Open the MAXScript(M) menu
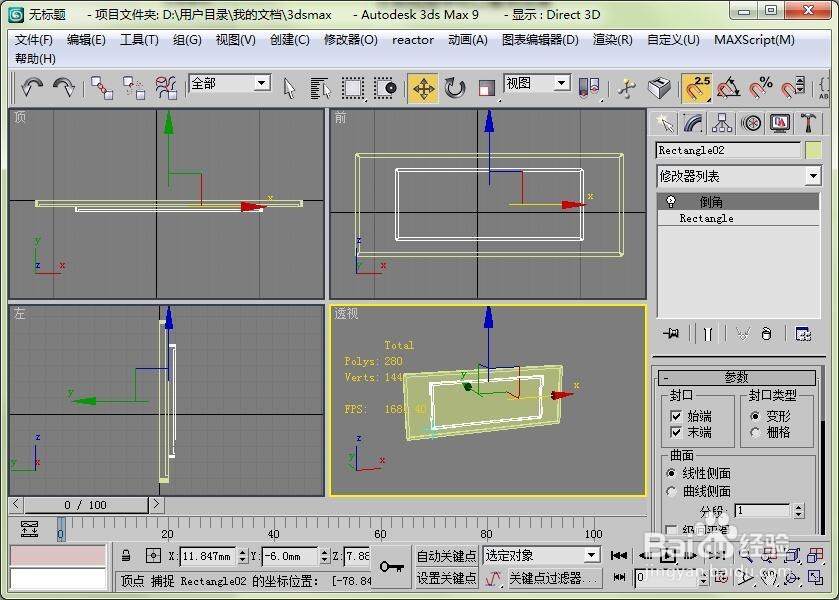Viewport: 839px width, 600px height. 754,40
